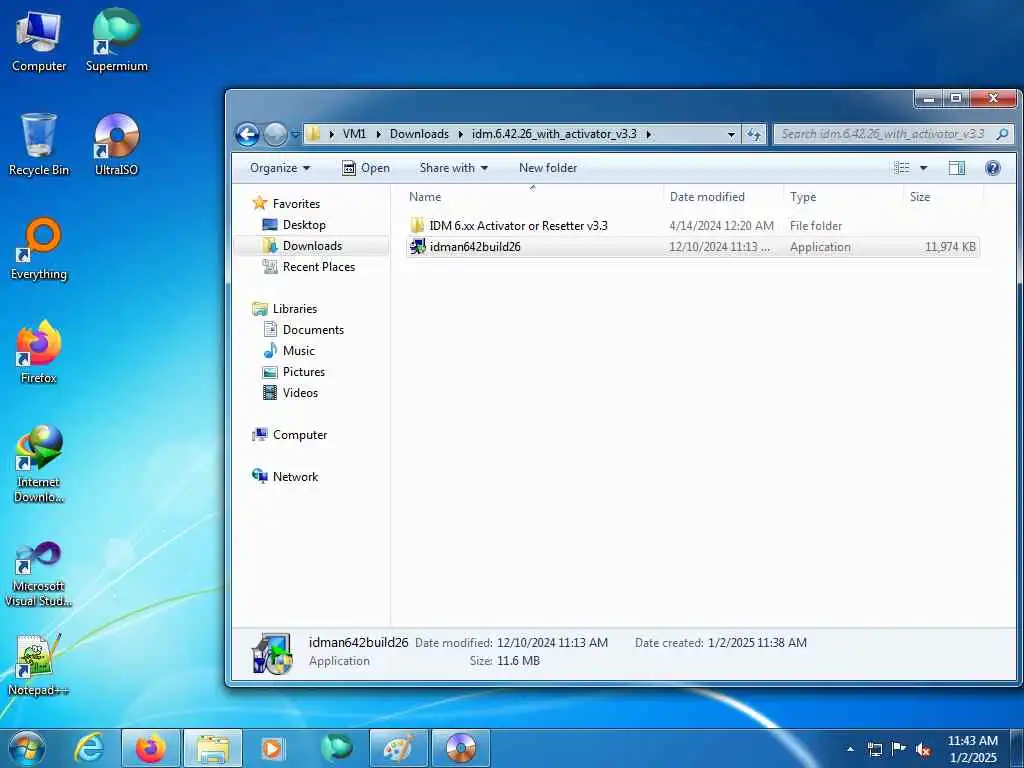Click the muted volume speaker icon

coord(923,749)
